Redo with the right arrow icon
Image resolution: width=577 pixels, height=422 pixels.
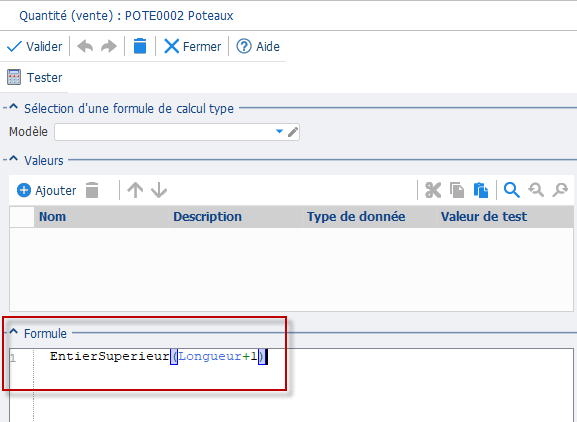[x=109, y=47]
